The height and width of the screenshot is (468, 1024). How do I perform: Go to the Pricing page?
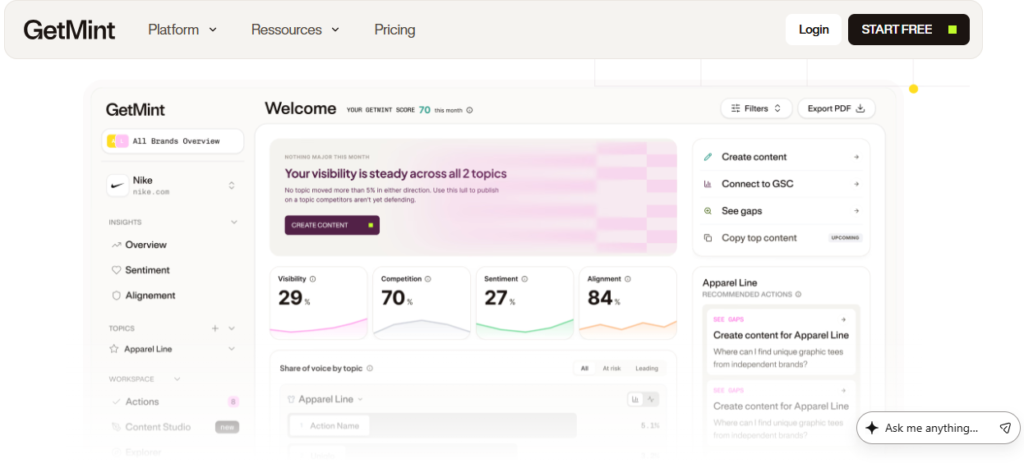tap(394, 29)
